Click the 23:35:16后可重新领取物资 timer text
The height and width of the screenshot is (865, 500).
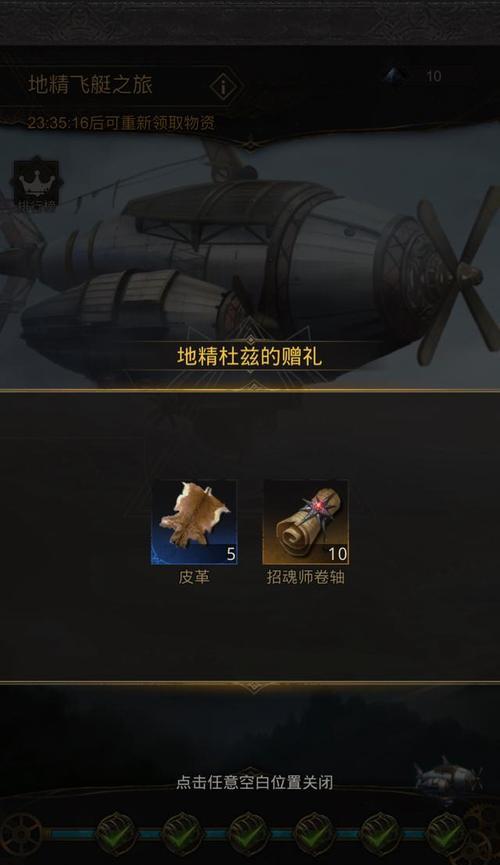(x=121, y=122)
